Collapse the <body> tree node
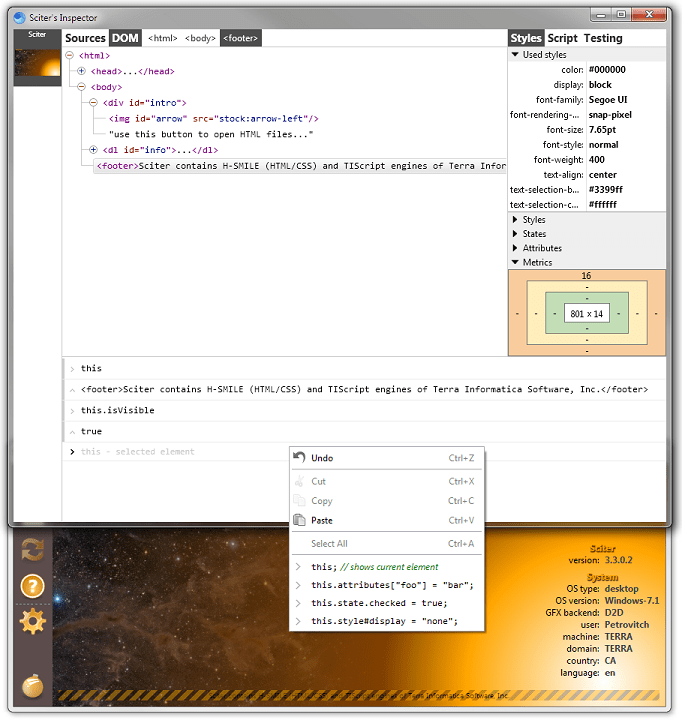The image size is (682, 720). pos(81,87)
